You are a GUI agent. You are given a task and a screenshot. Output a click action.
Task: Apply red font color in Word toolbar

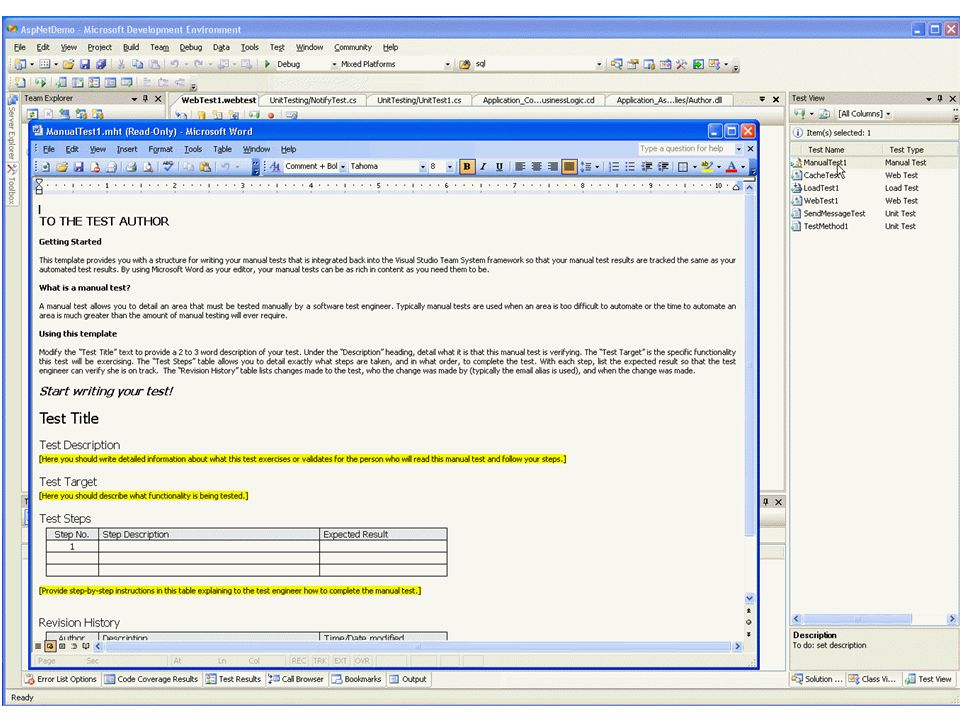[x=731, y=167]
